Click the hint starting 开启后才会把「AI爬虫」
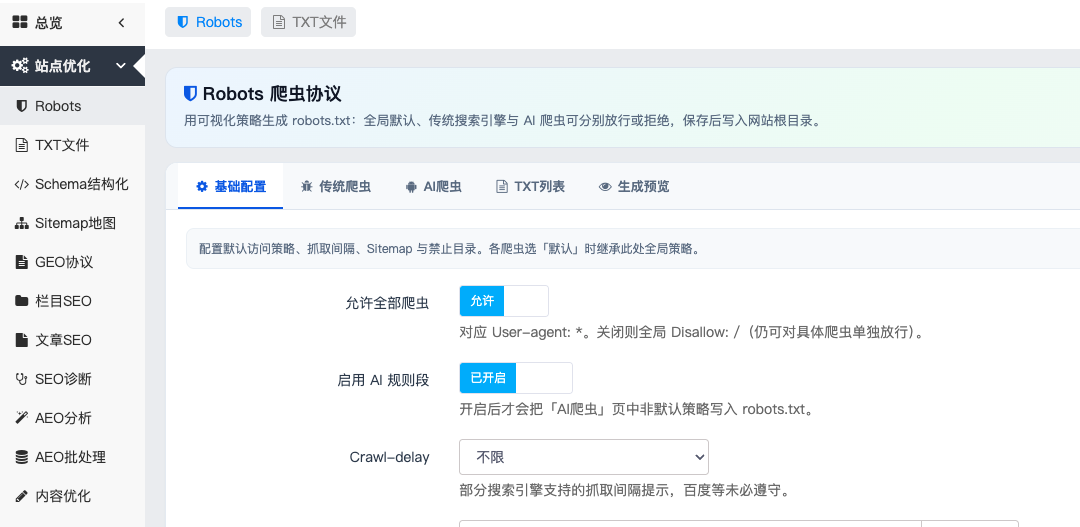Viewport: 1080px width, 527px height. [x=637, y=409]
